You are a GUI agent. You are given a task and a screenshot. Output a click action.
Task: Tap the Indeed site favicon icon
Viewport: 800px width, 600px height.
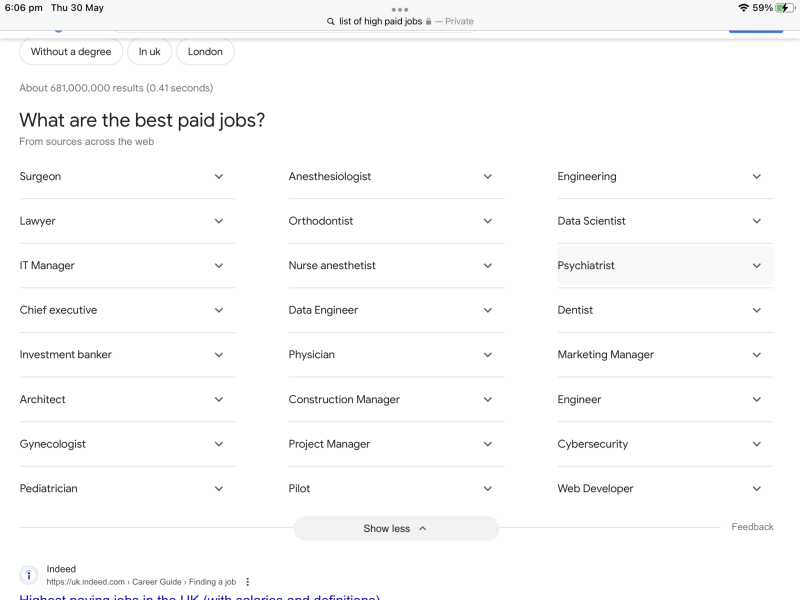click(29, 575)
